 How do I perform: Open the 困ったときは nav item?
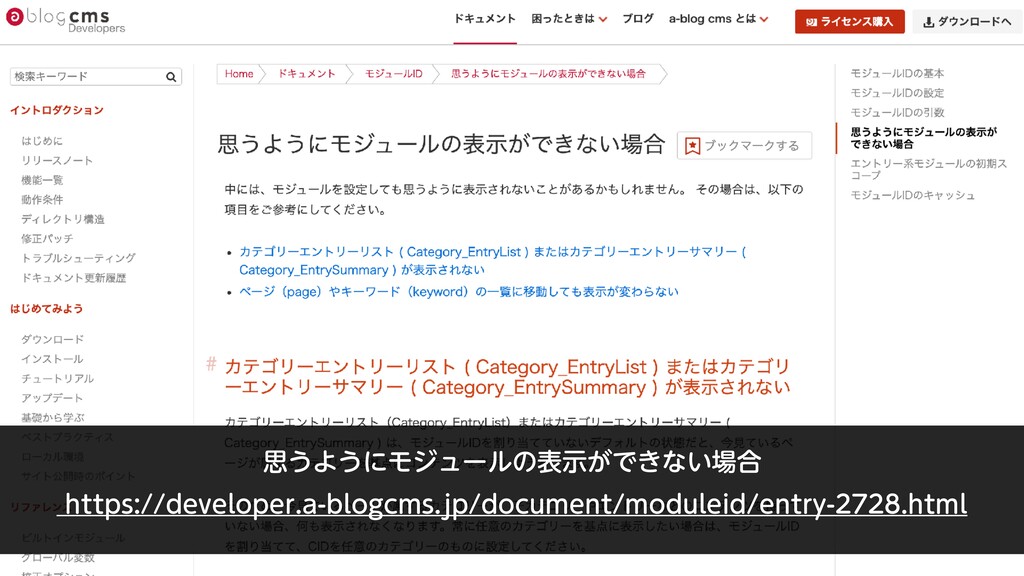[563, 19]
